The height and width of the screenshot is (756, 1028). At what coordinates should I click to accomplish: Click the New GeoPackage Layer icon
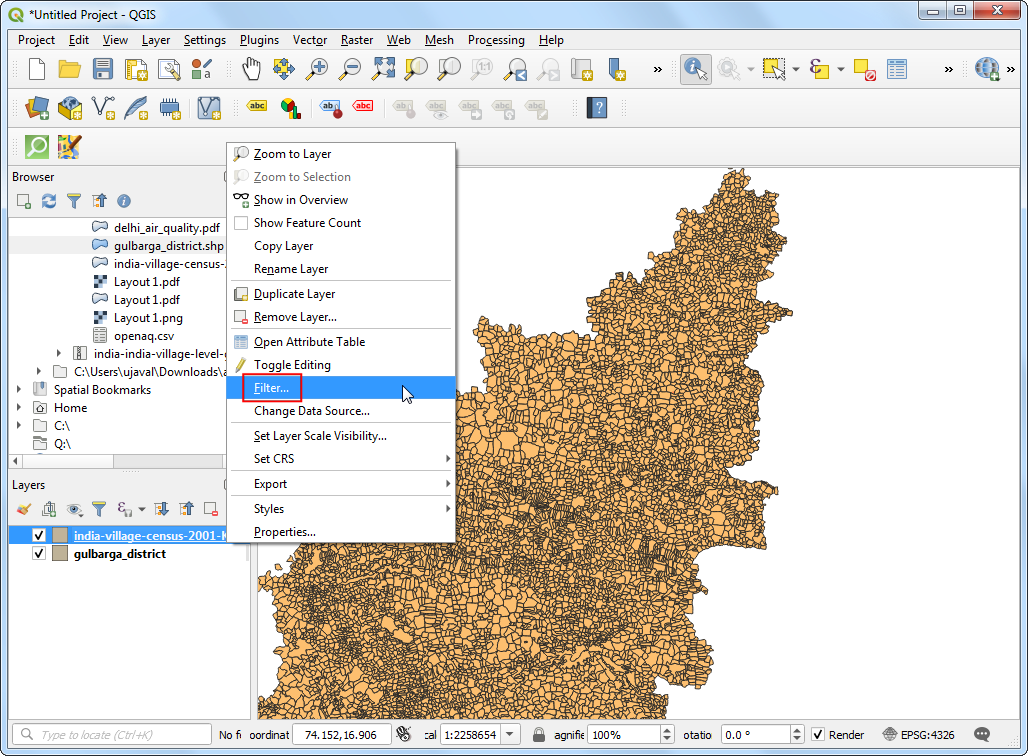tap(69, 108)
